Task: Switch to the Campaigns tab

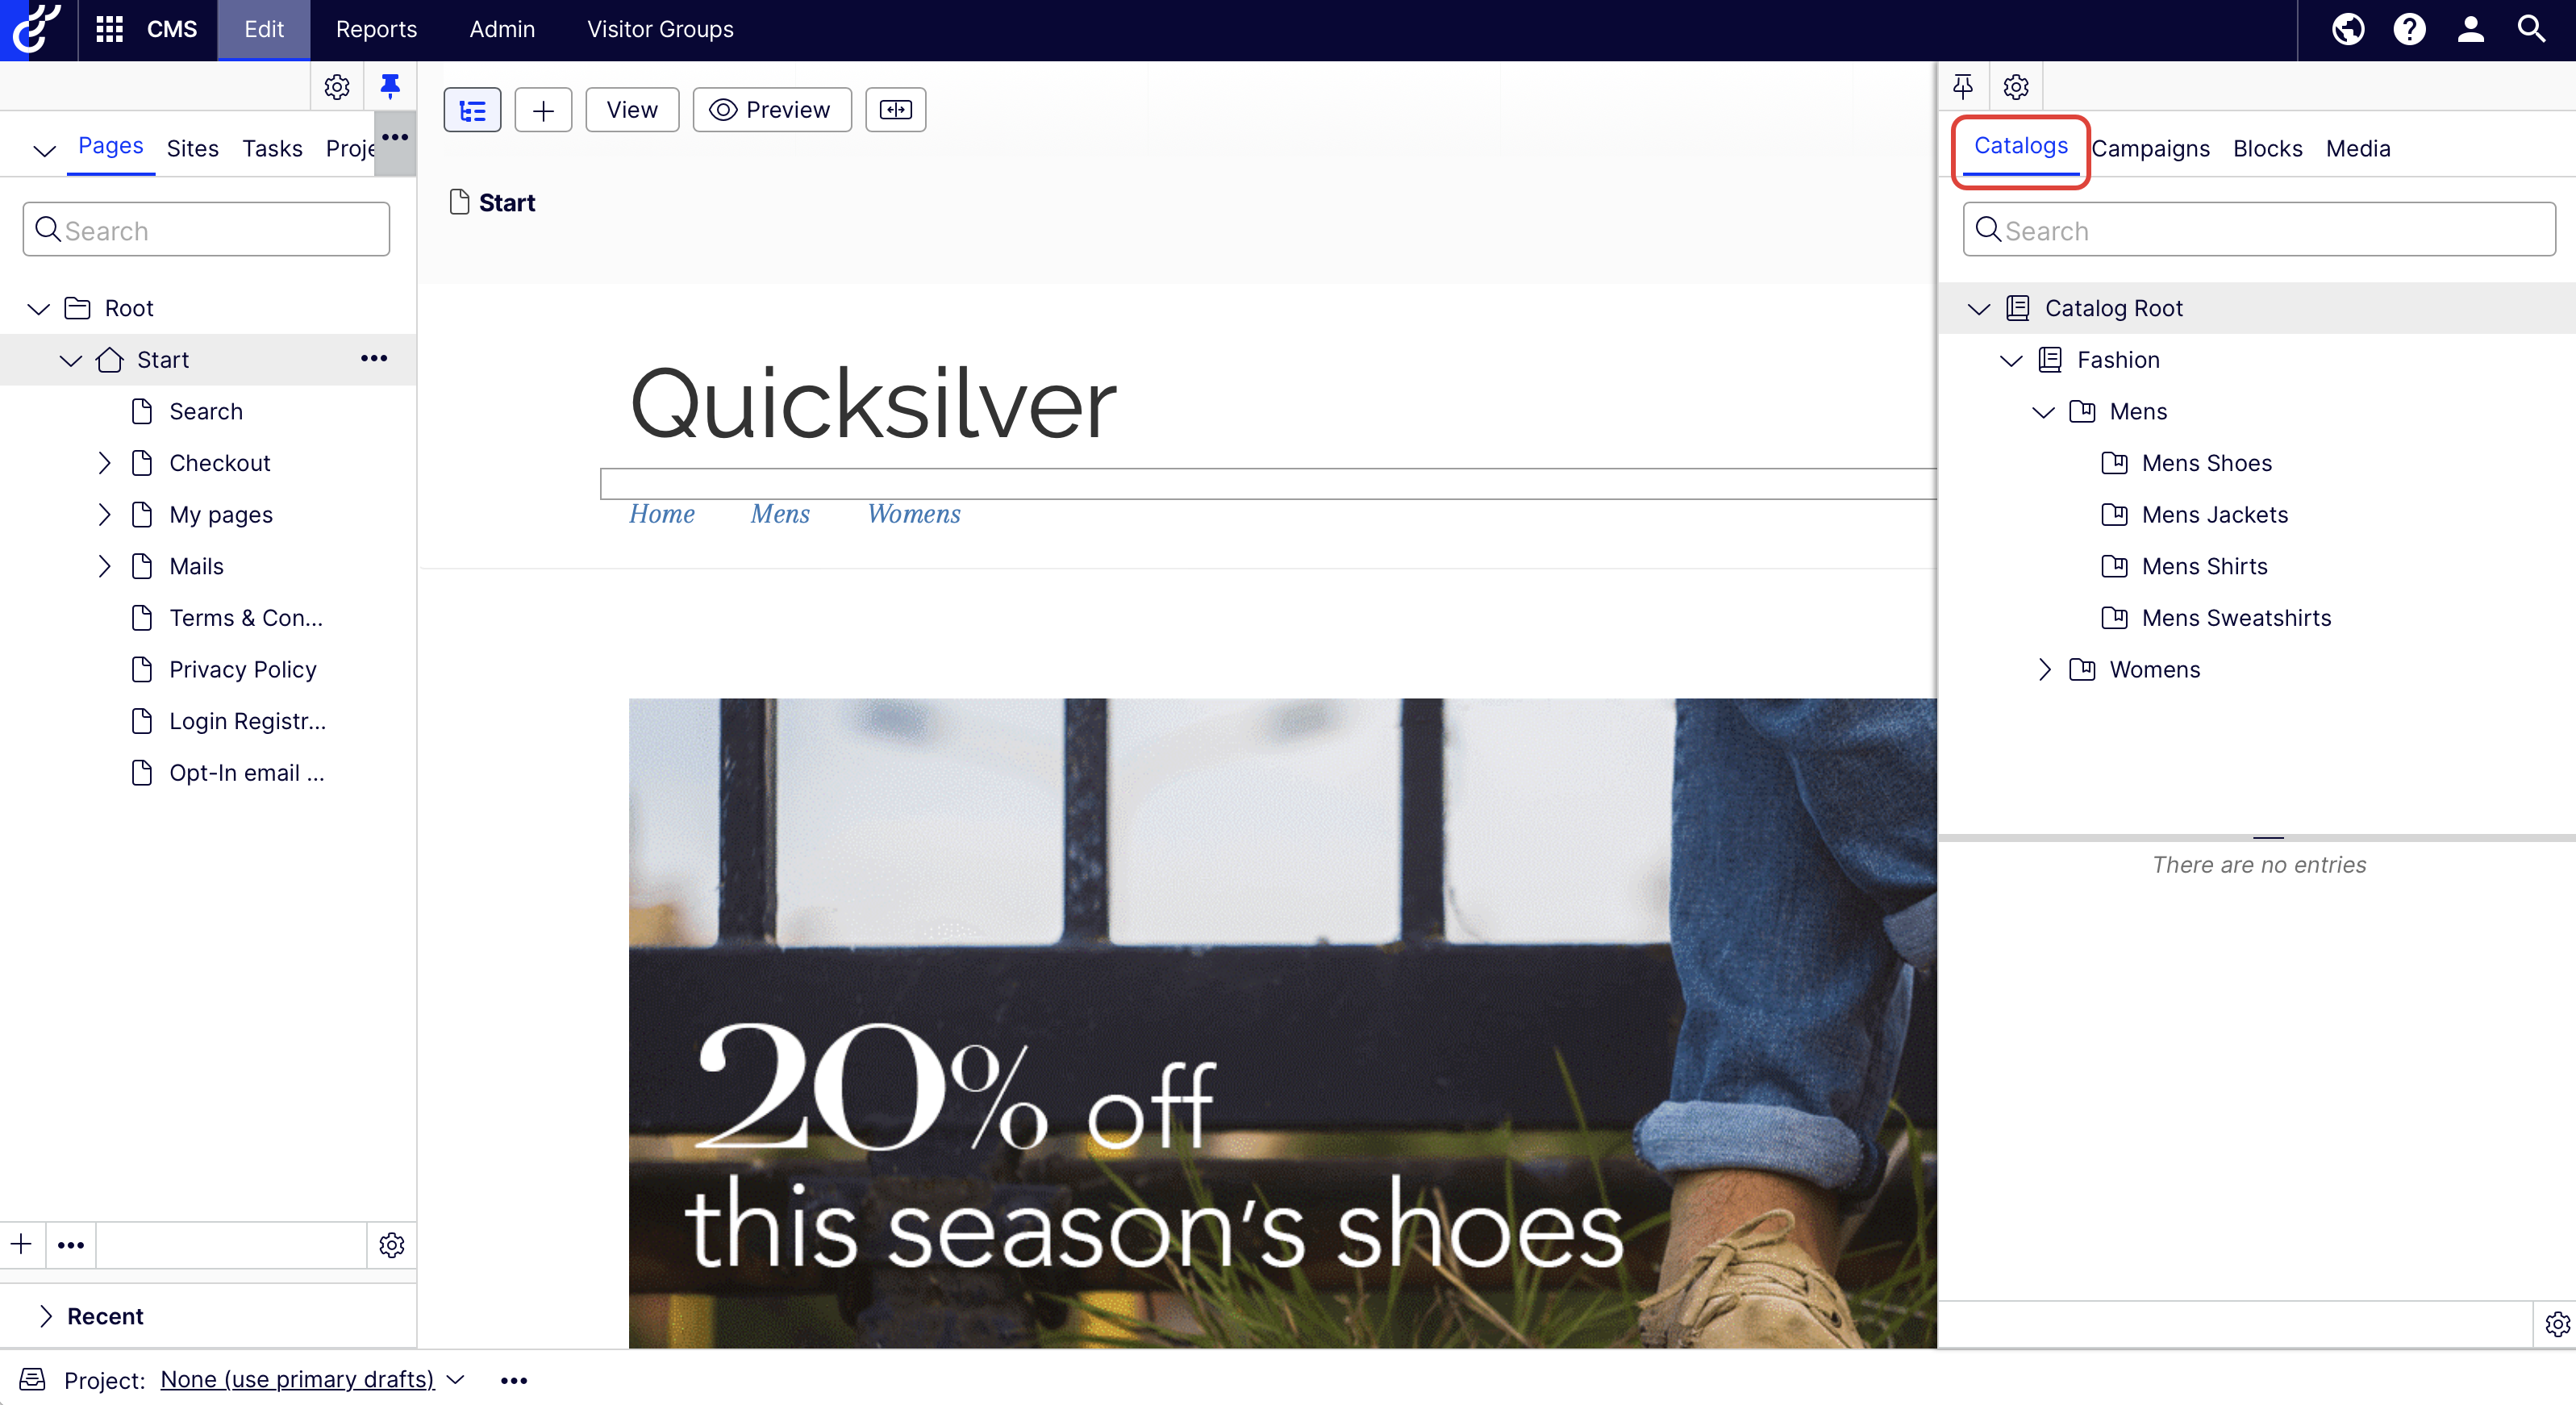Action: tap(2150, 148)
